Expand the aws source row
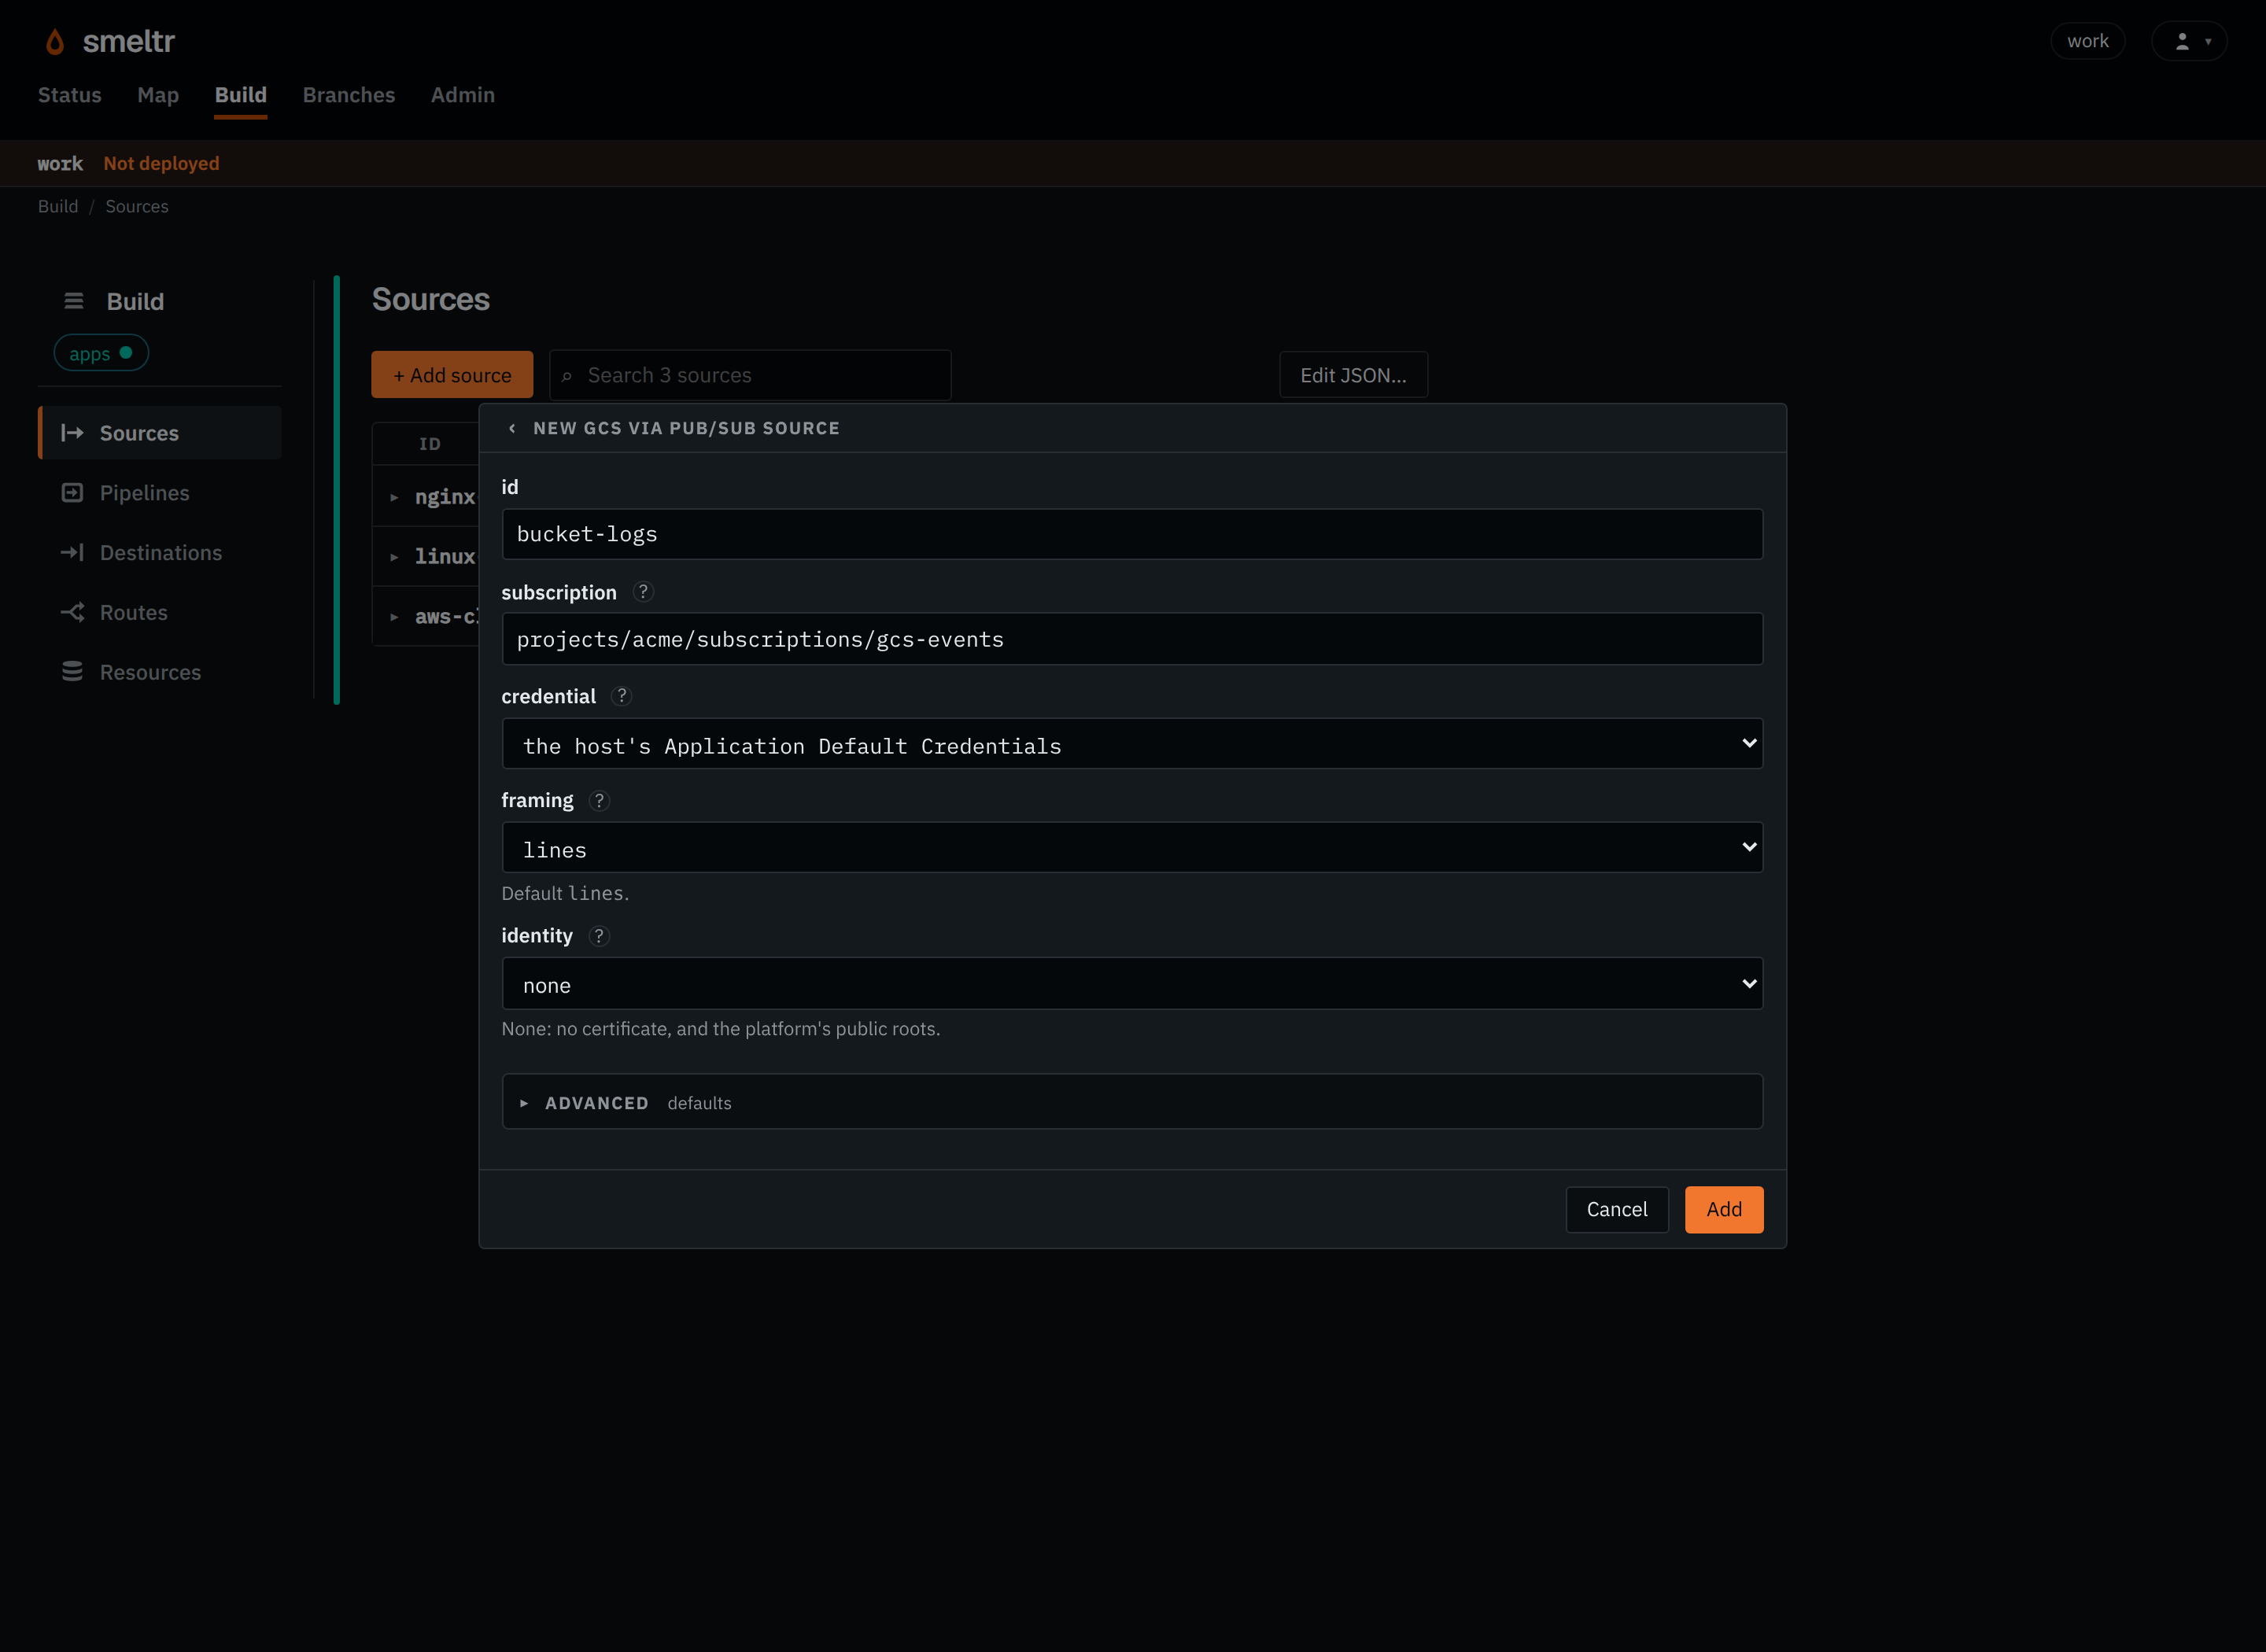Image resolution: width=2266 pixels, height=1652 pixels. click(394, 617)
